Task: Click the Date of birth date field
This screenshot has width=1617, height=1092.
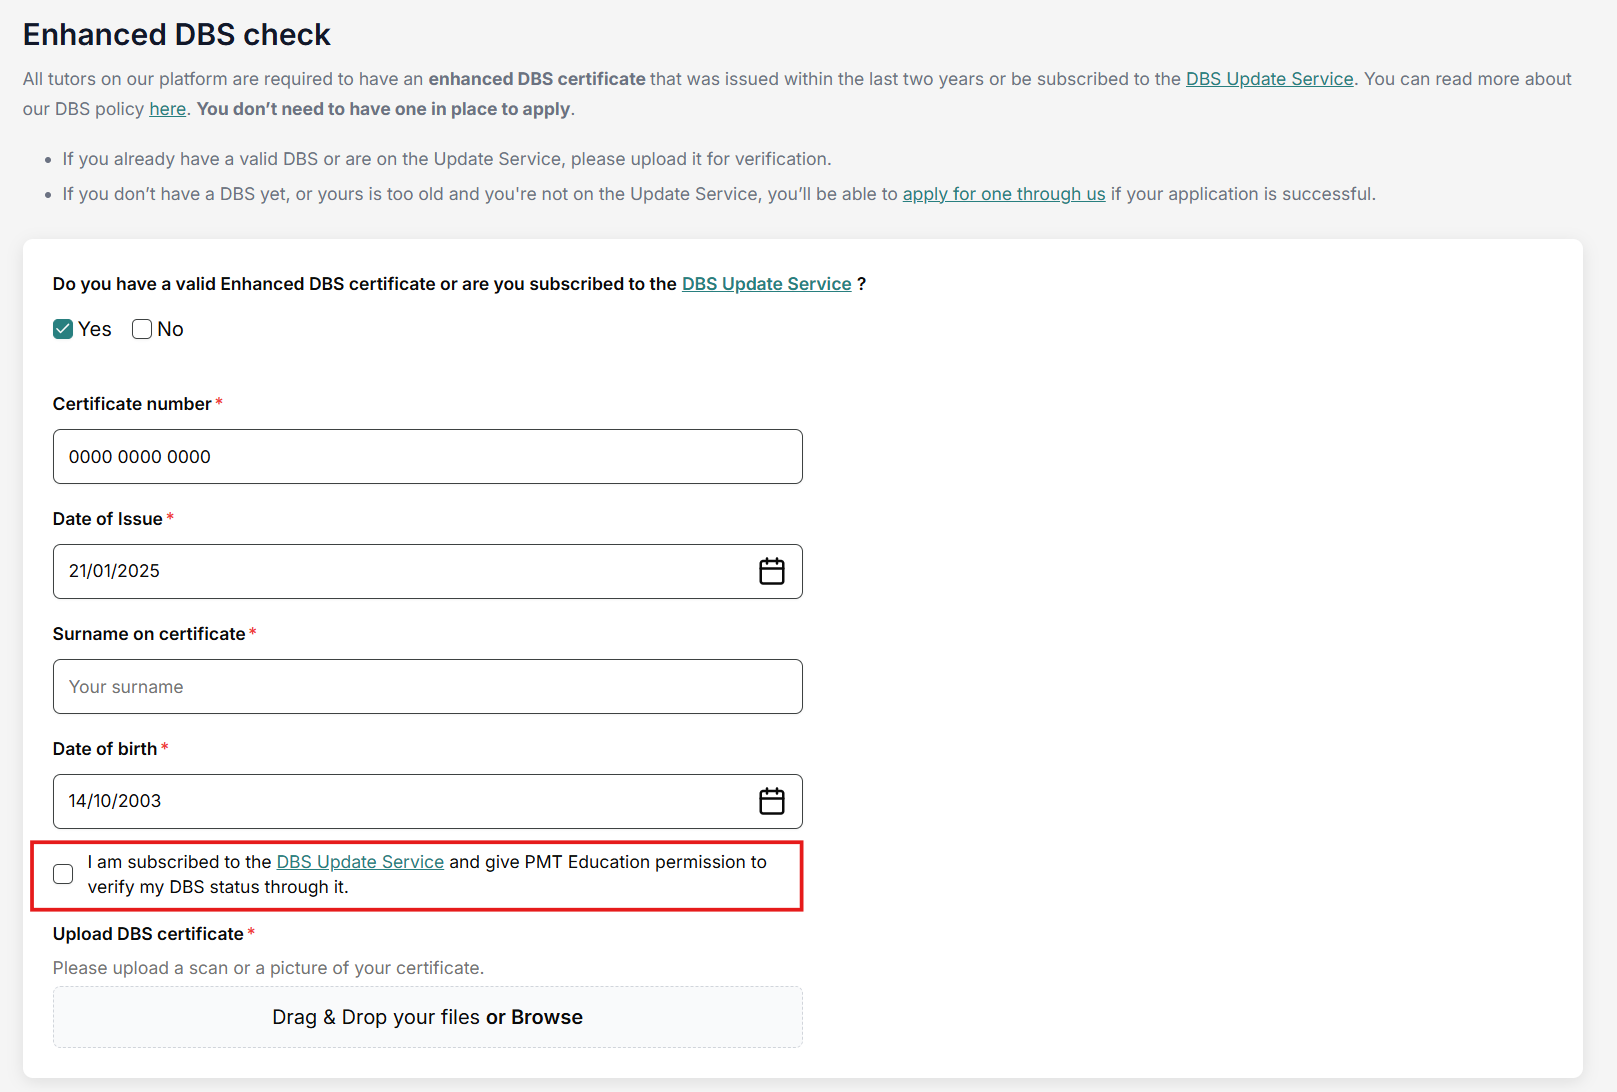Action: point(400,801)
